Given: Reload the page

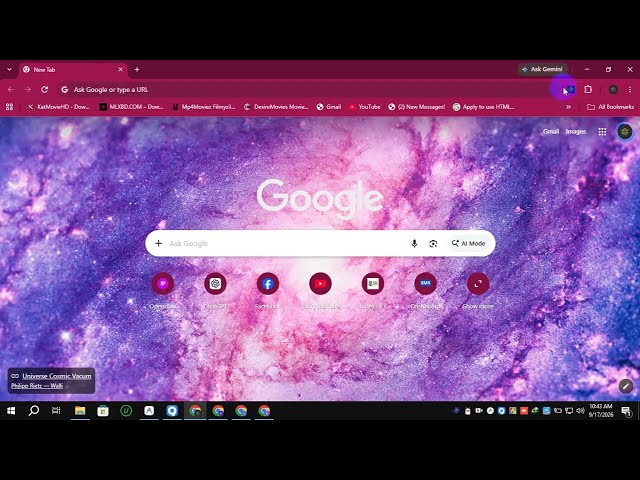Looking at the screenshot, I should 44,89.
